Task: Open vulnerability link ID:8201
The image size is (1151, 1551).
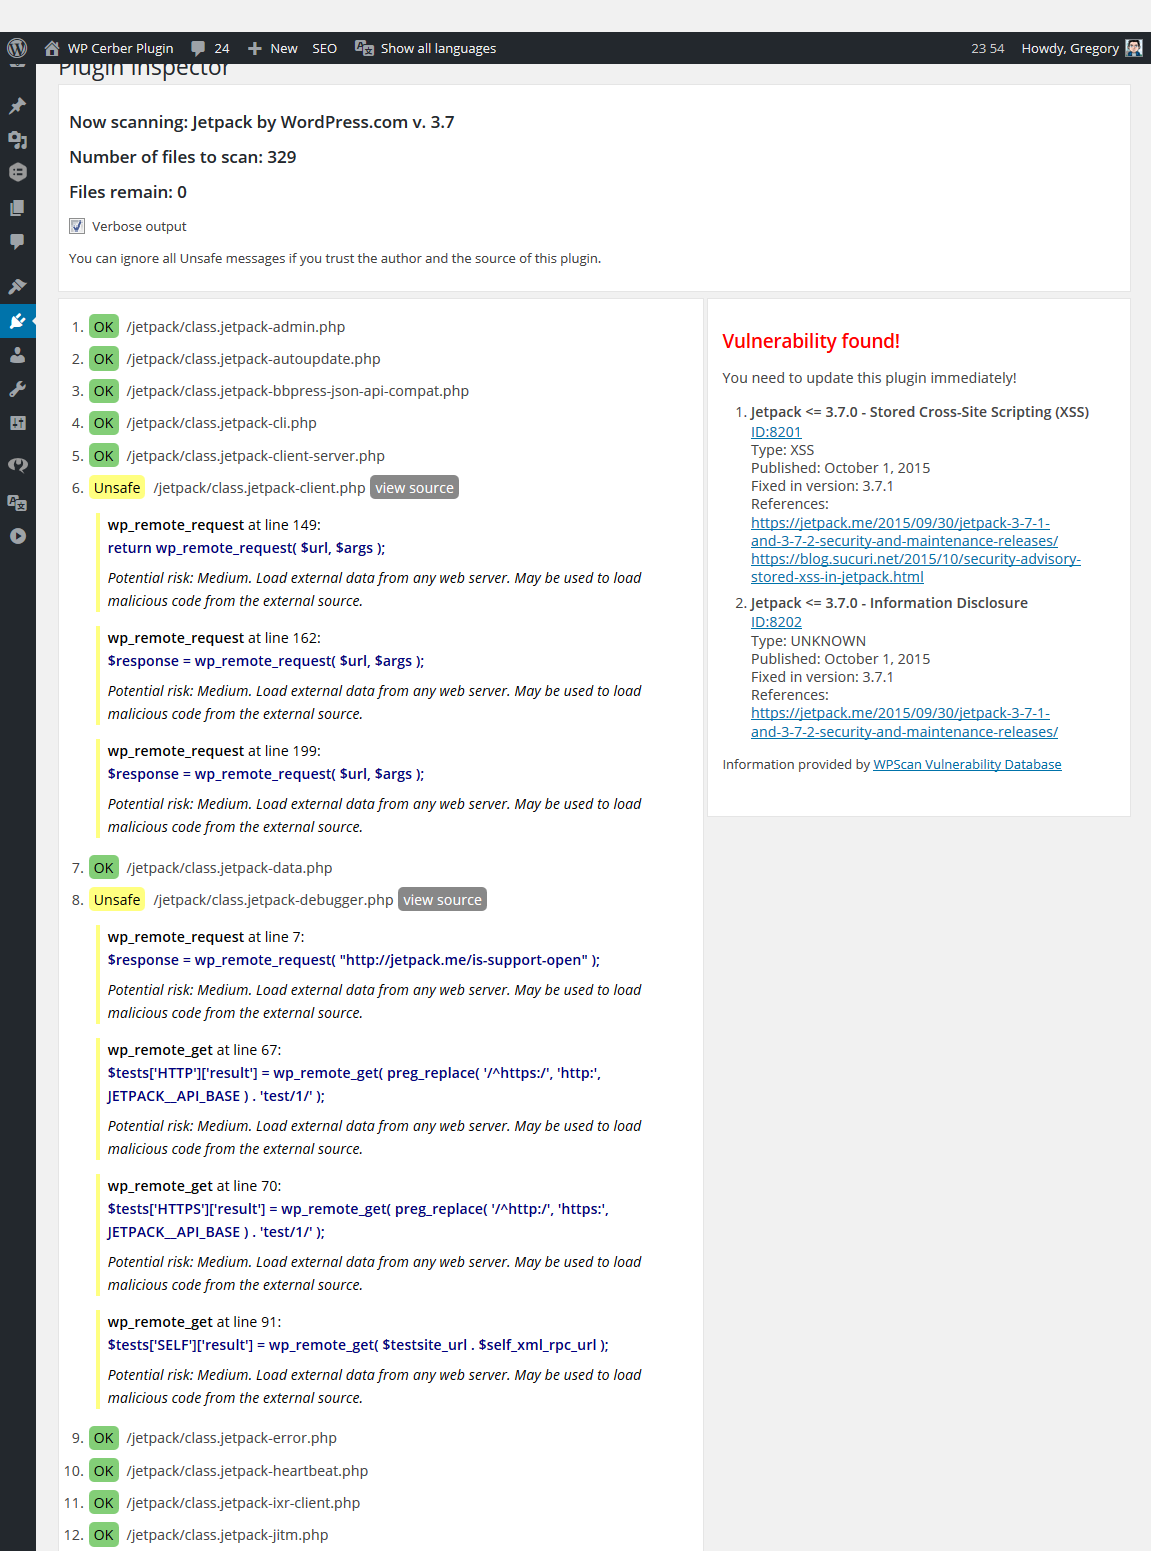Action: coord(776,432)
